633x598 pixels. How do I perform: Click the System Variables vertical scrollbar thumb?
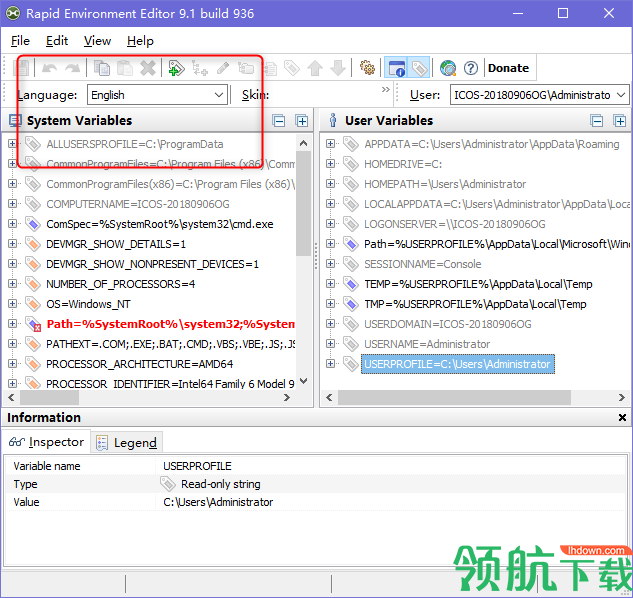[303, 203]
